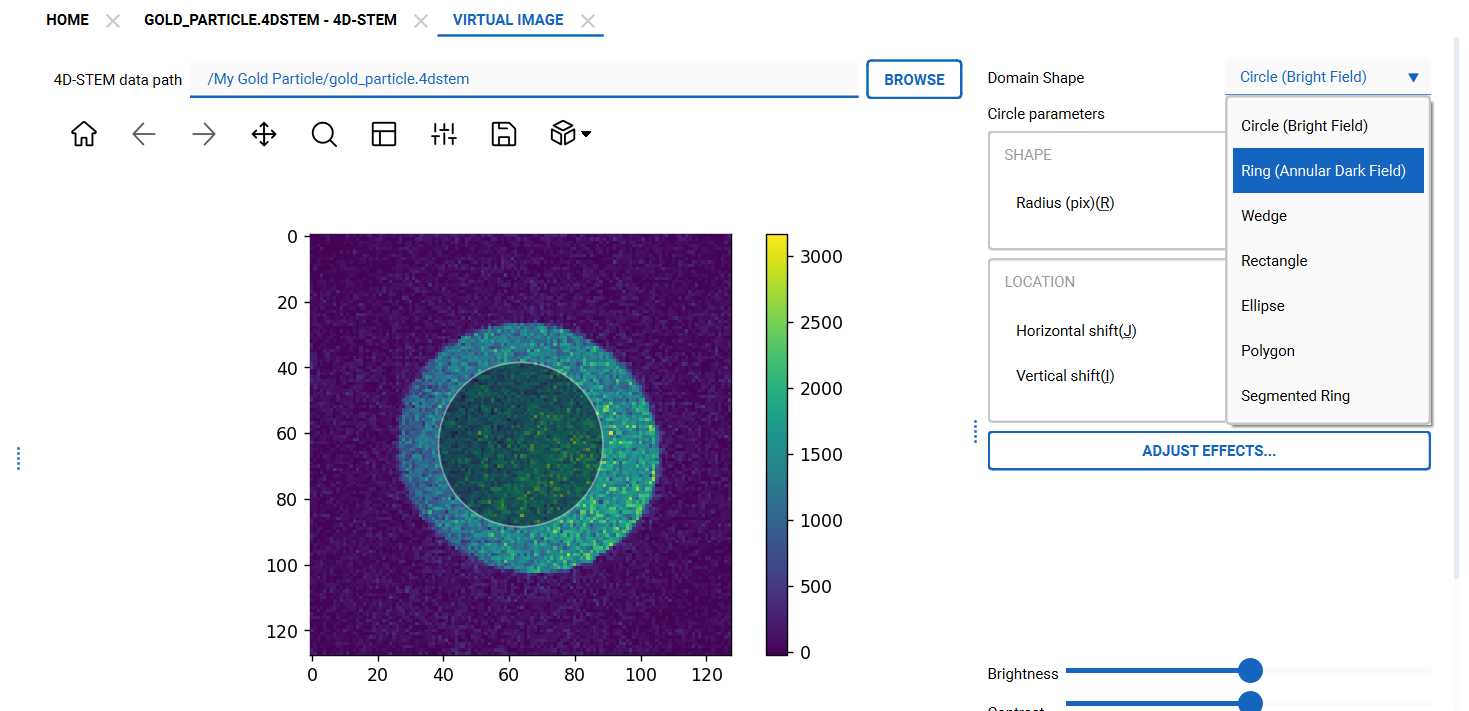Go forward to next view arrow
Image resolution: width=1469 pixels, height=711 pixels.
pyautogui.click(x=204, y=134)
